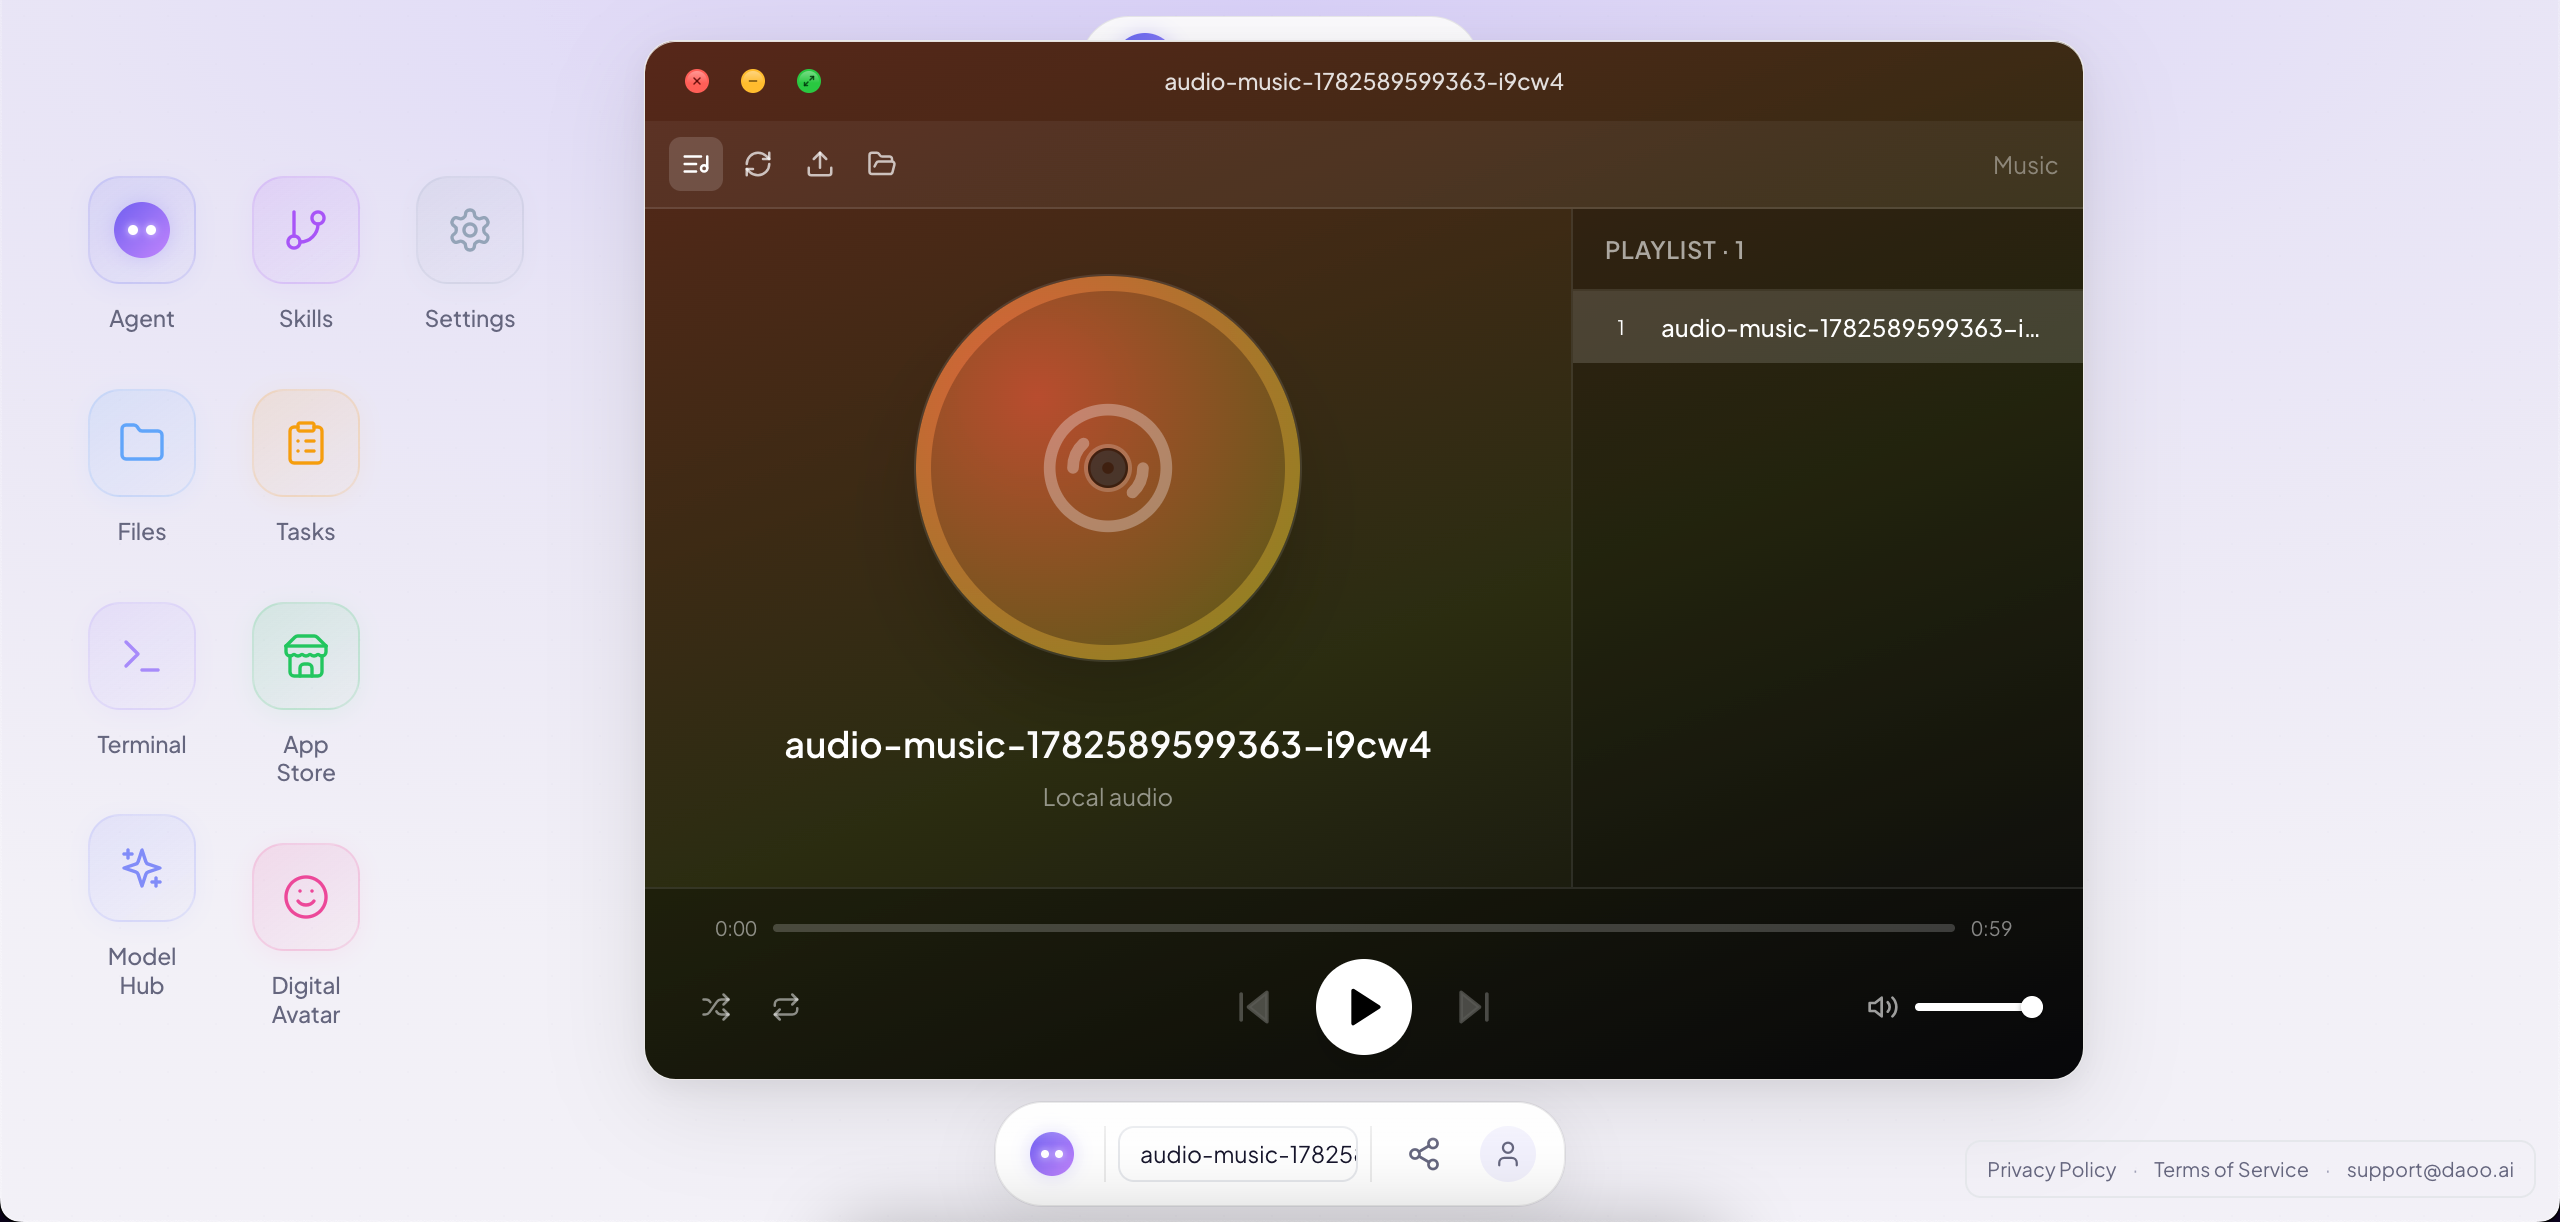Click the share icon in dock
This screenshot has height=1222, width=2560.
(1424, 1154)
